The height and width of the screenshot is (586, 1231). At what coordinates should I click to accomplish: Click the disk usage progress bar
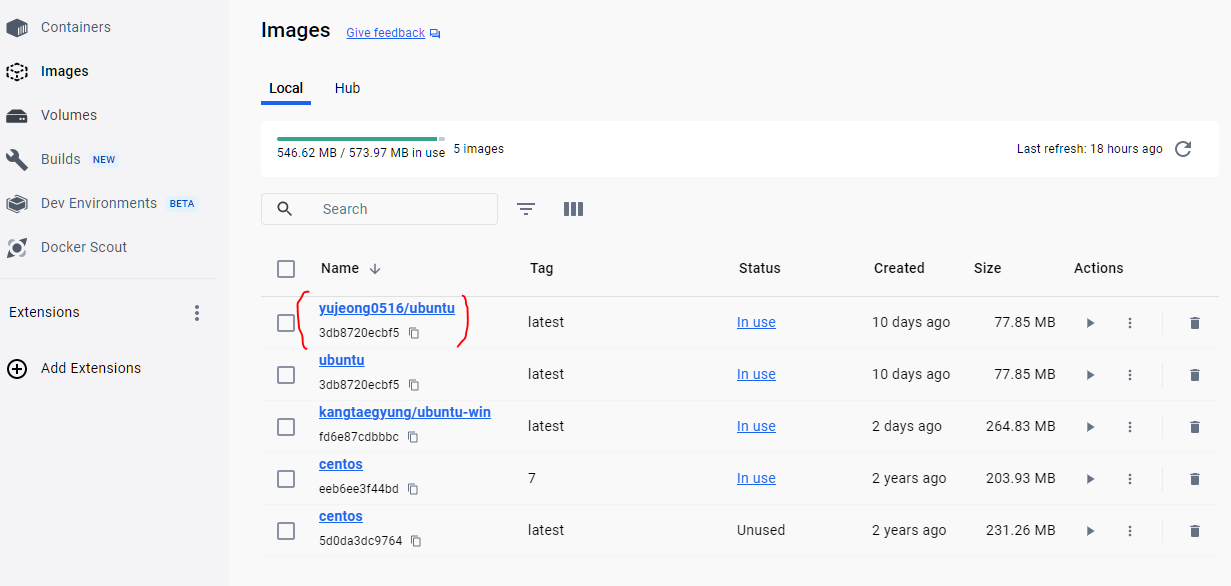click(361, 138)
